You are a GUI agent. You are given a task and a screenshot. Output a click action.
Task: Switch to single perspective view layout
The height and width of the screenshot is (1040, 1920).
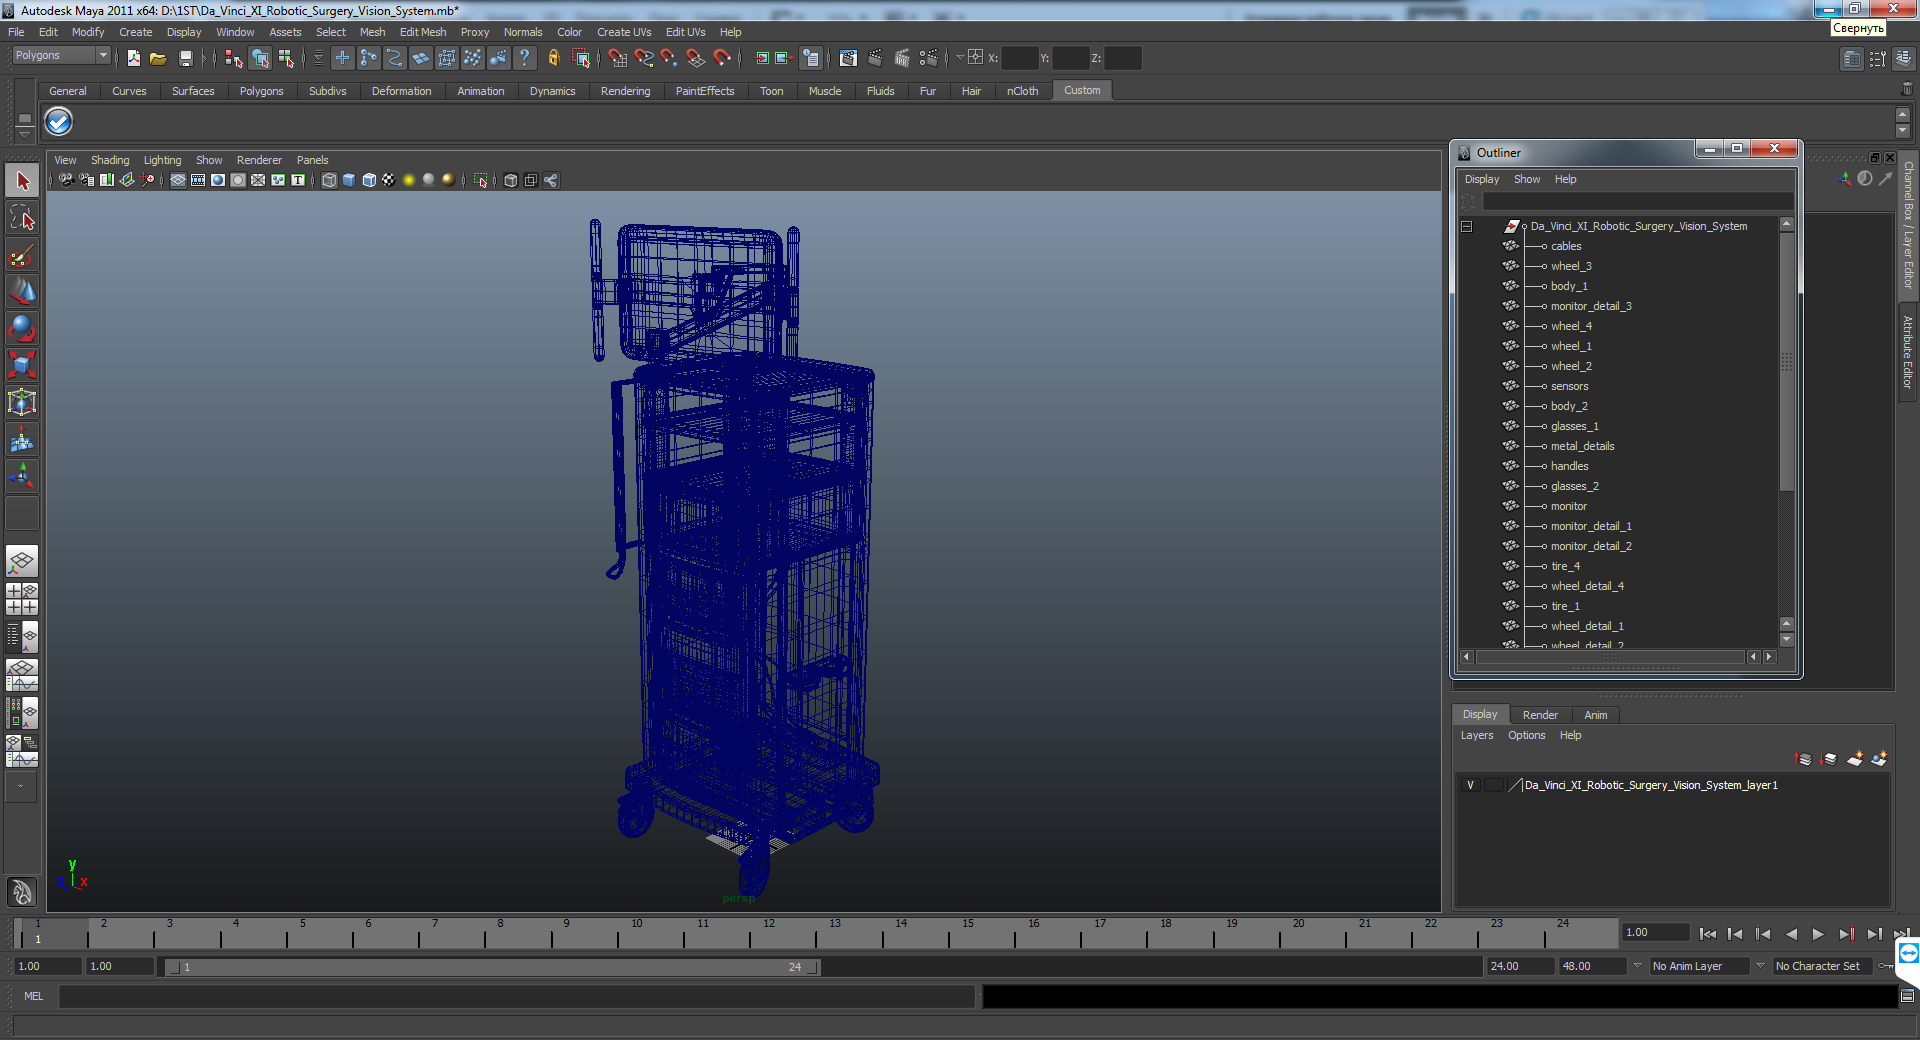click(x=22, y=561)
